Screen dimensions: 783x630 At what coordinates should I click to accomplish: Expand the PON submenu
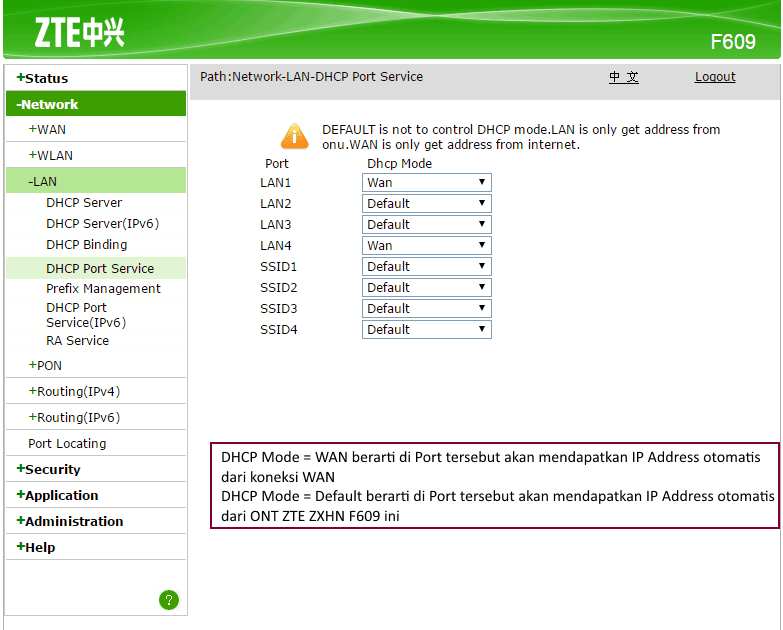[x=45, y=365]
